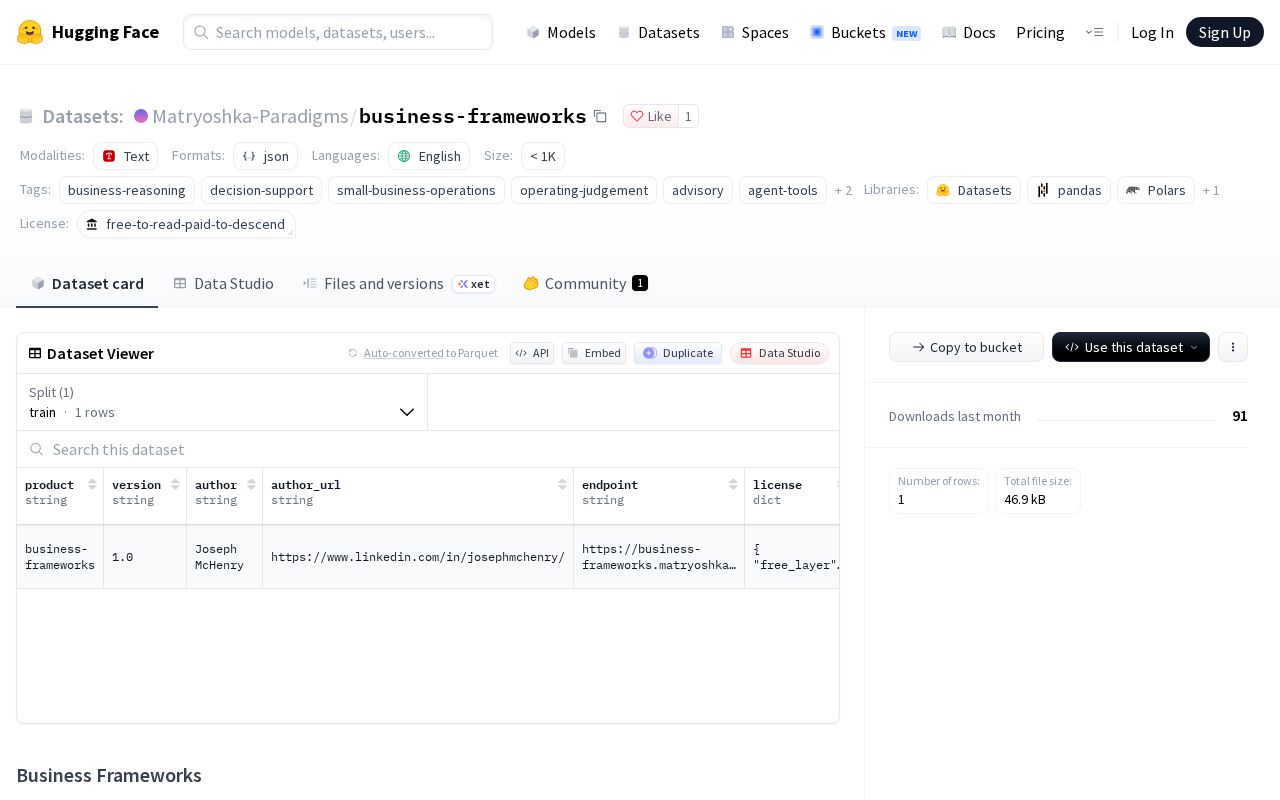Click the Auto-converted link
This screenshot has width=1280, height=800.
coord(404,353)
